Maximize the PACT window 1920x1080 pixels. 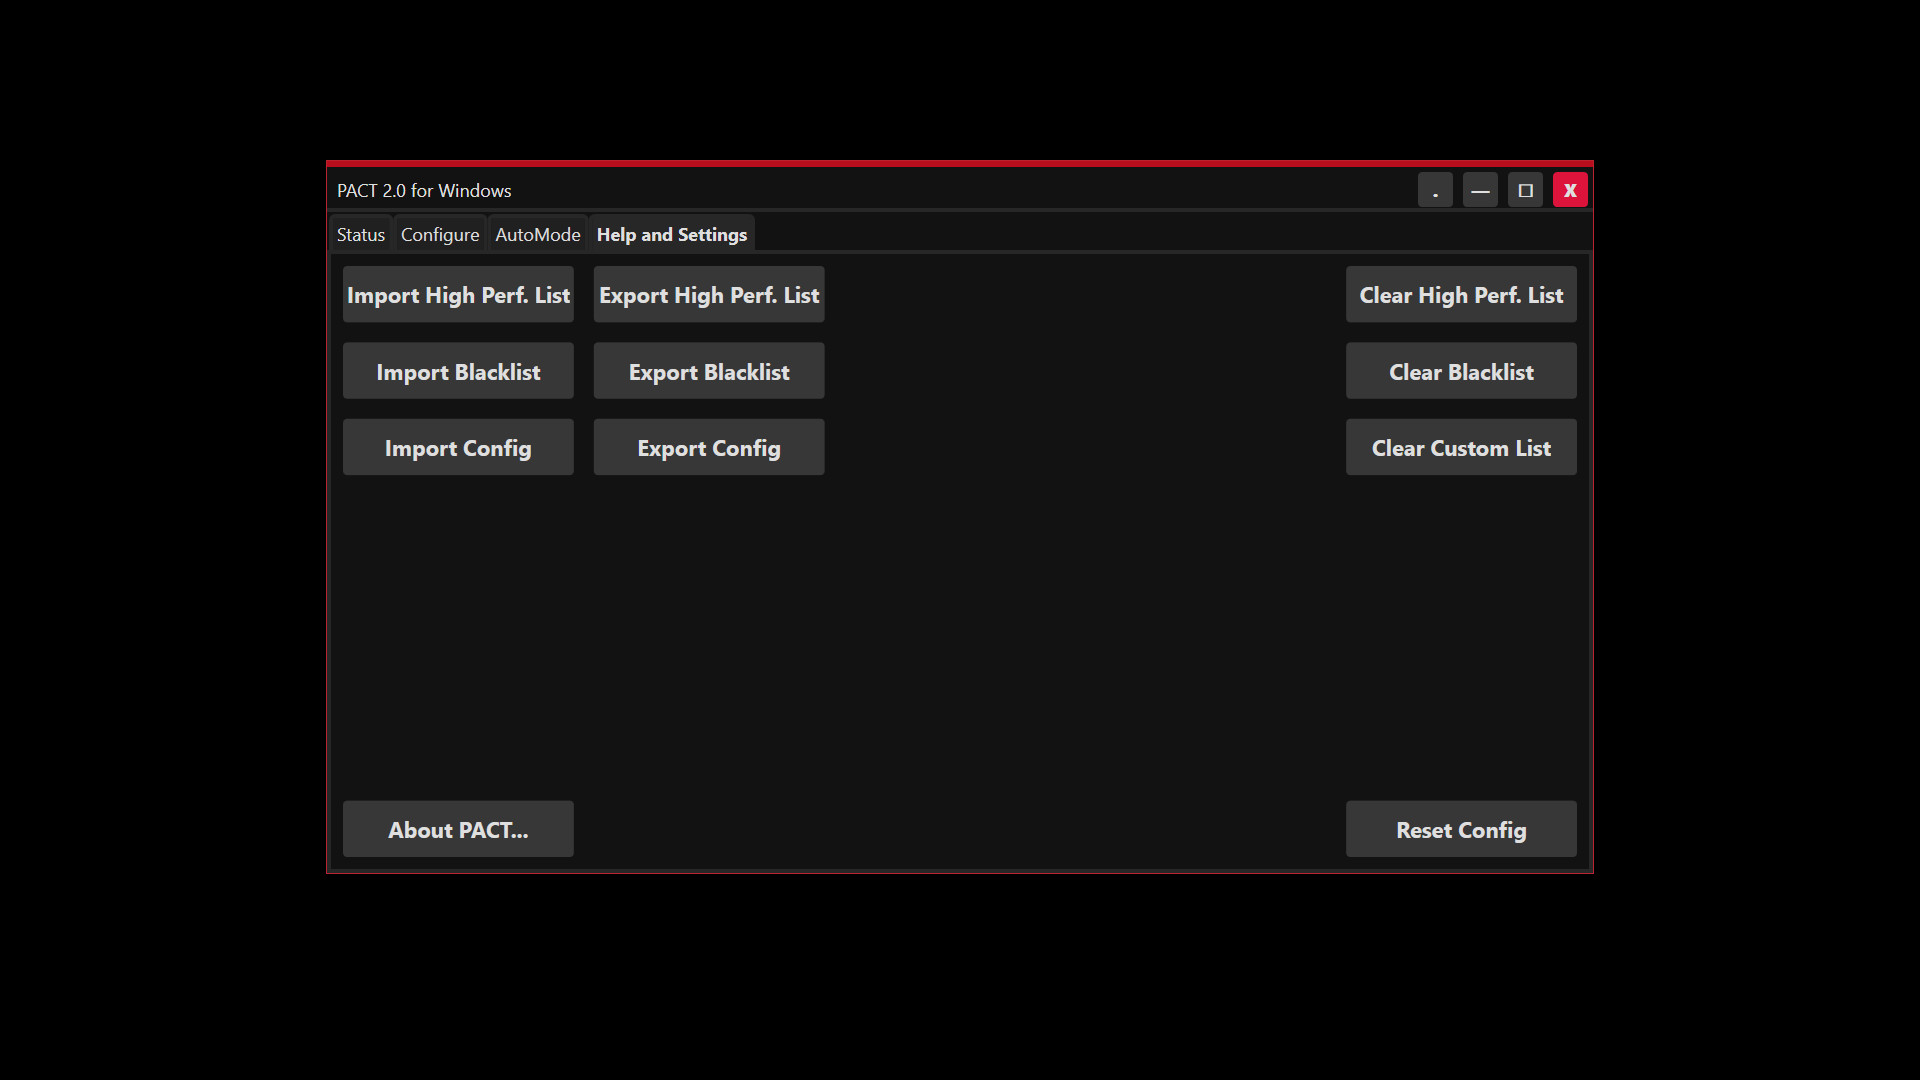click(x=1525, y=189)
